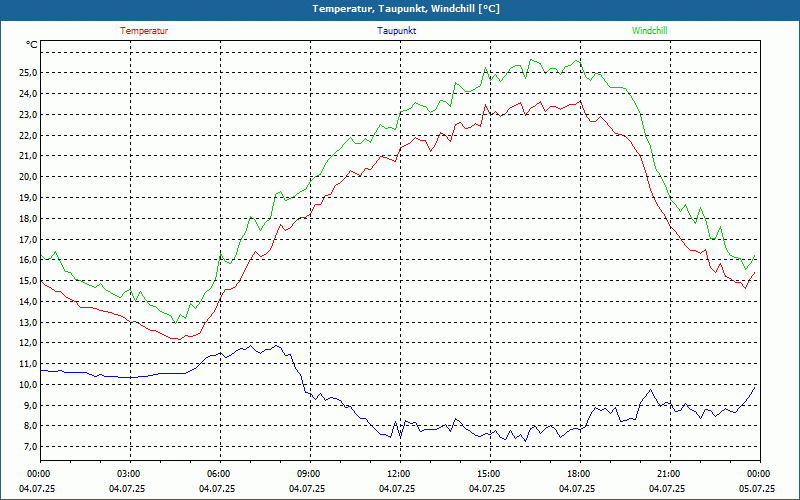Select the 15,0 y-axis tick label

pos(27,281)
